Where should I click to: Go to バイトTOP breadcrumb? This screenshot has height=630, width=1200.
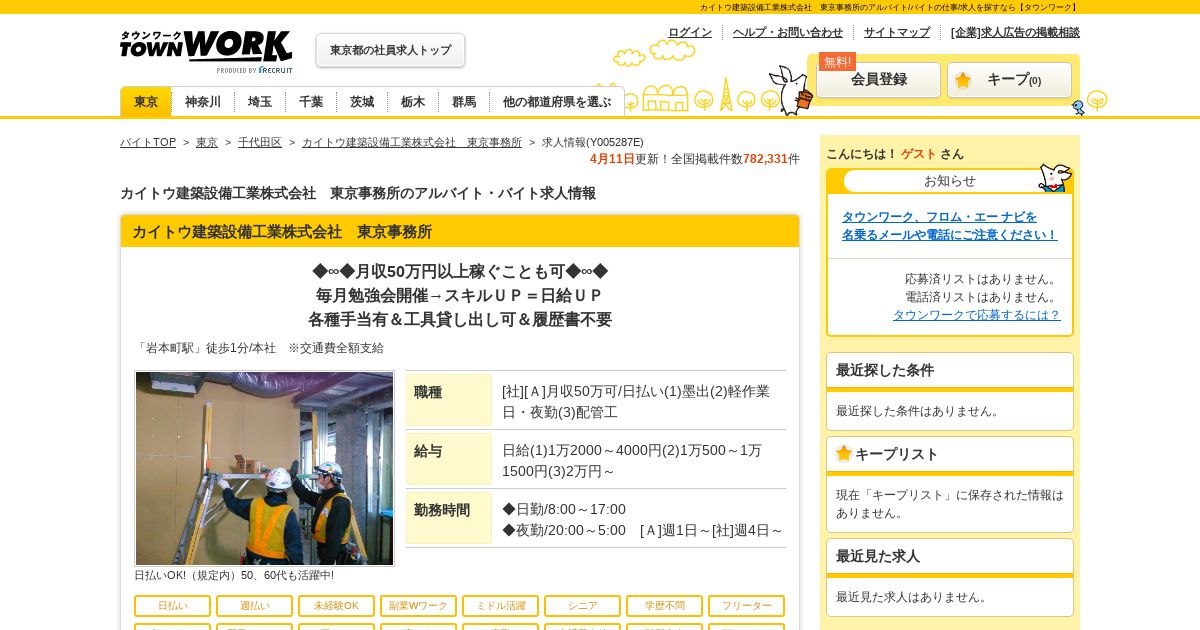point(148,142)
